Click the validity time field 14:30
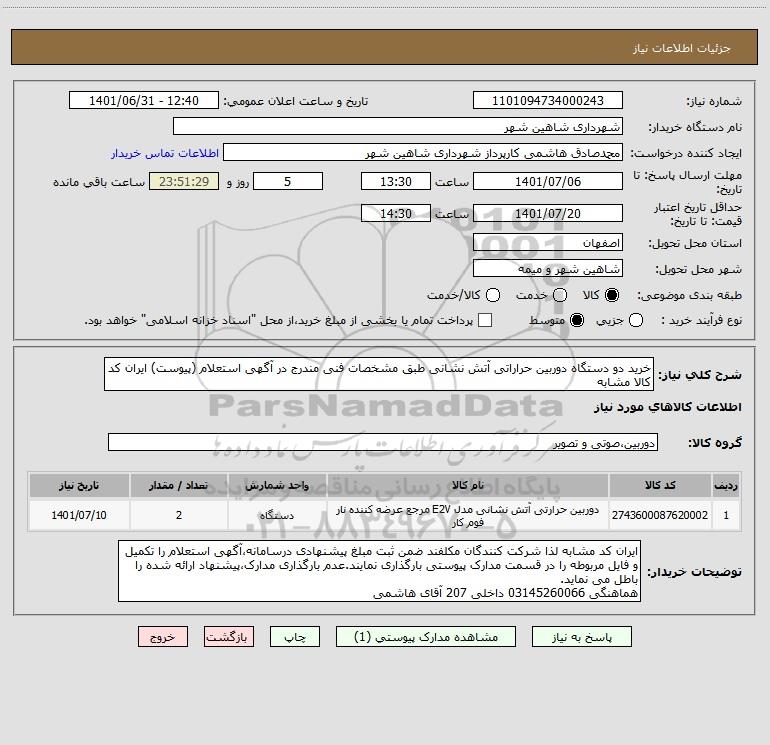This screenshot has height=745, width=770. pyautogui.click(x=396, y=214)
